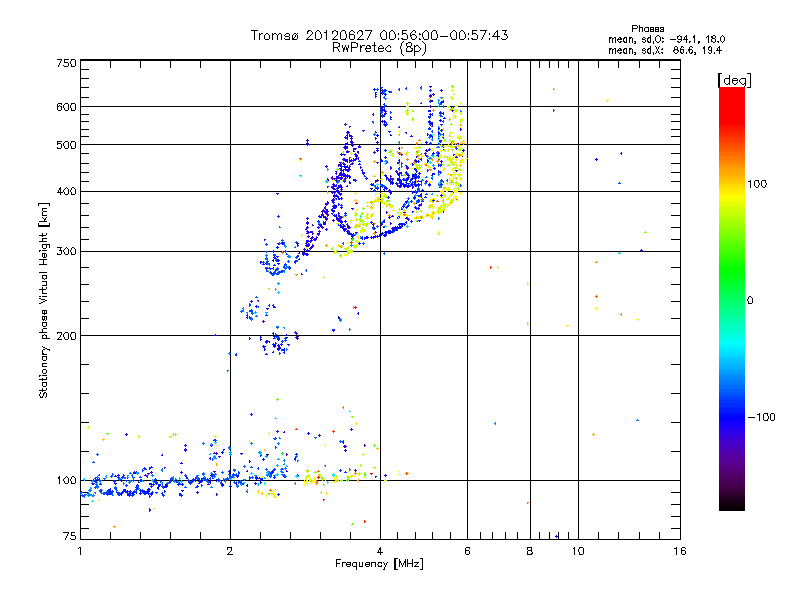Click the x-axis '10' tick label

[x=578, y=551]
